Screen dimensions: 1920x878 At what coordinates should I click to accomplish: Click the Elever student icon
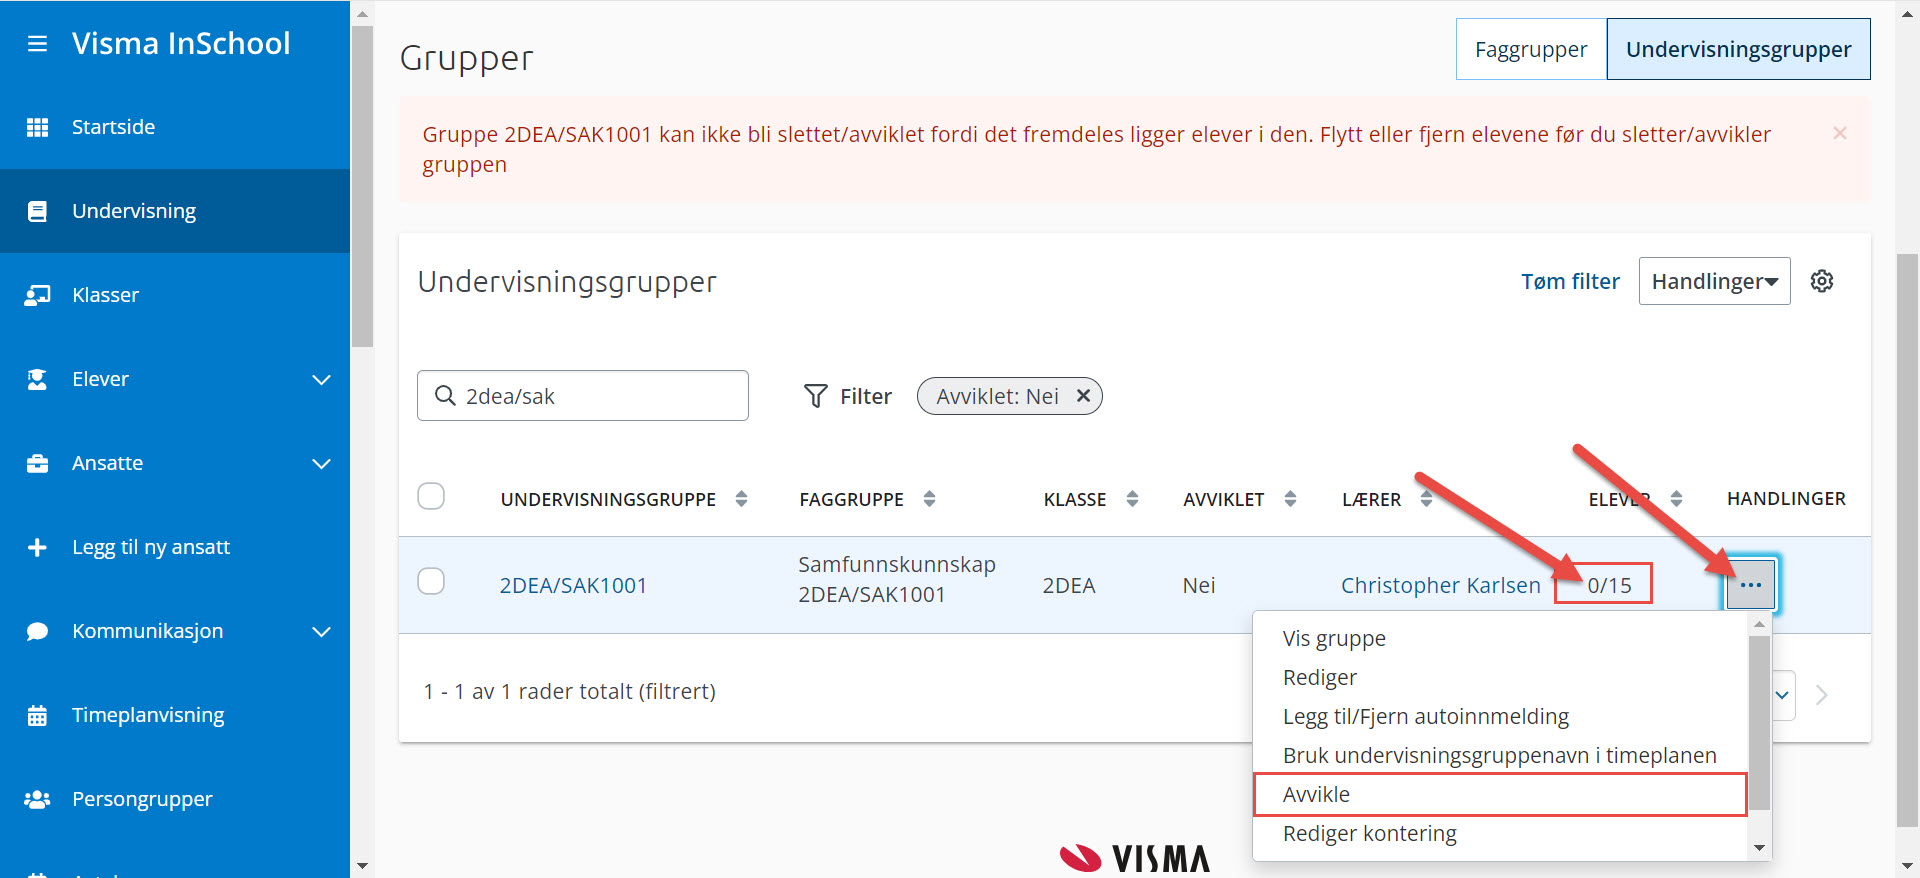click(37, 379)
